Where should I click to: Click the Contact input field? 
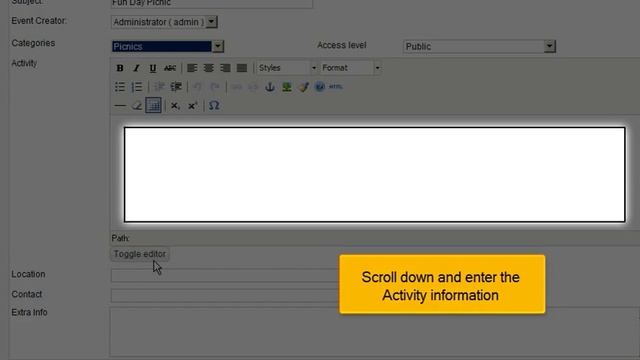point(224,295)
